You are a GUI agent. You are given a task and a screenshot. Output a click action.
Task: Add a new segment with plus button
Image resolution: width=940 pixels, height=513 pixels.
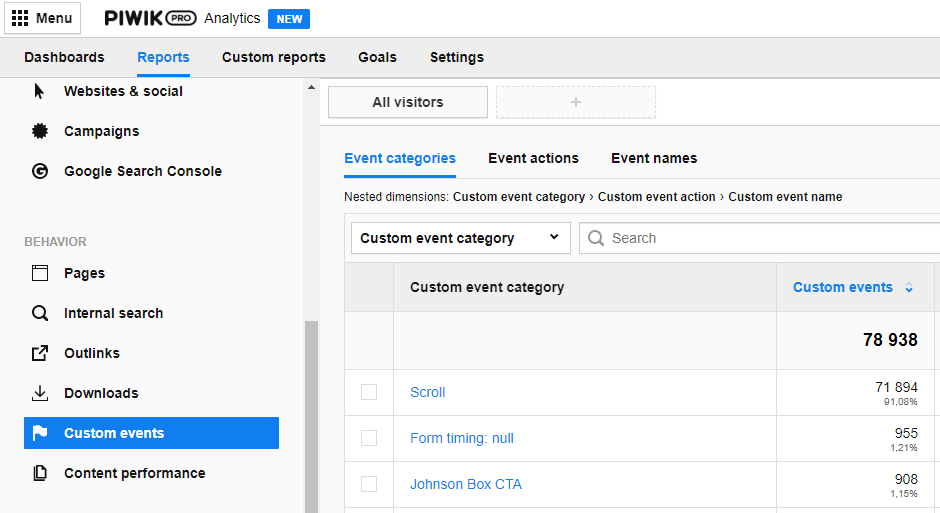point(575,102)
